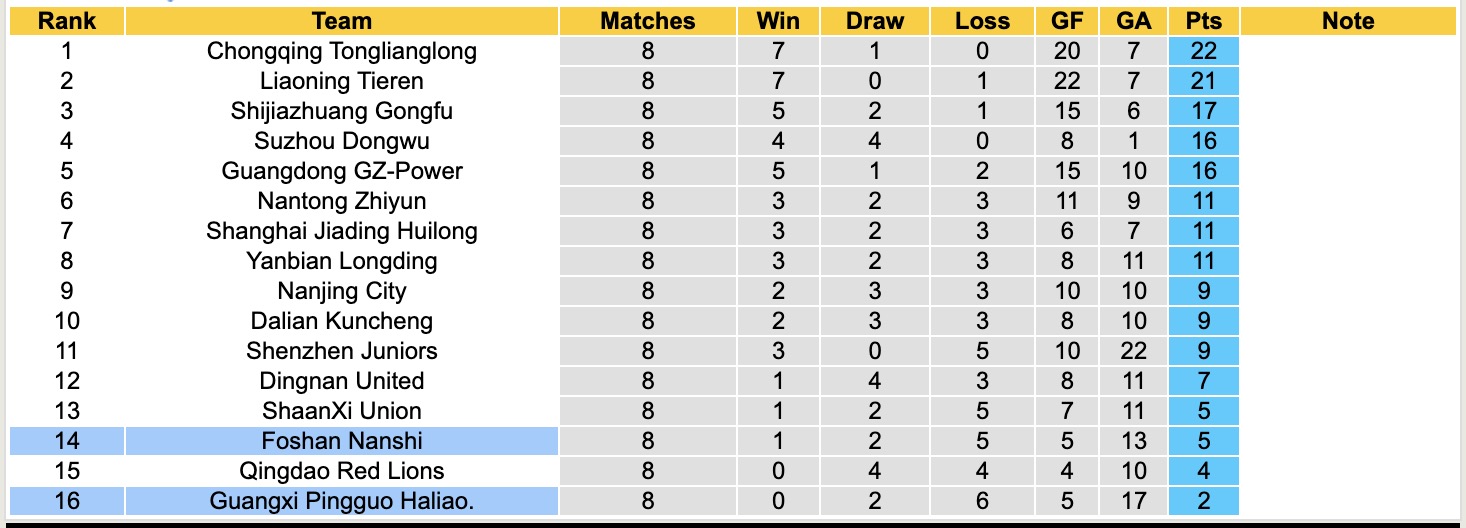1466x528 pixels.
Task: Select the highlighted rank 14 cell
Action: pyautogui.click(x=66, y=441)
